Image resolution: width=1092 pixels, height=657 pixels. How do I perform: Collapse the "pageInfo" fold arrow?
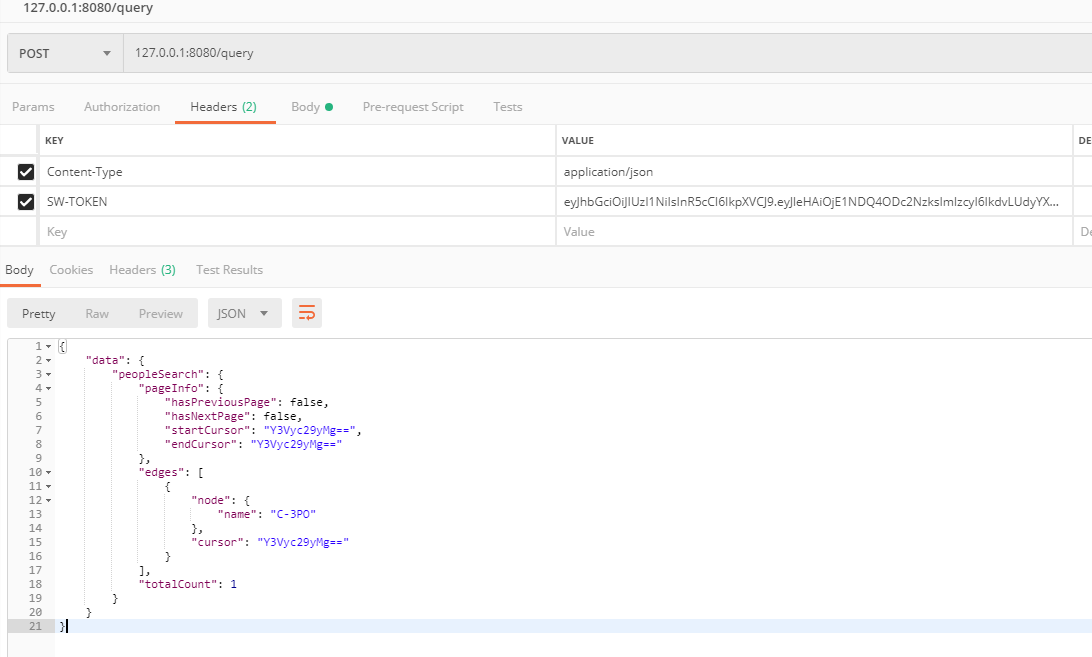click(x=48, y=388)
